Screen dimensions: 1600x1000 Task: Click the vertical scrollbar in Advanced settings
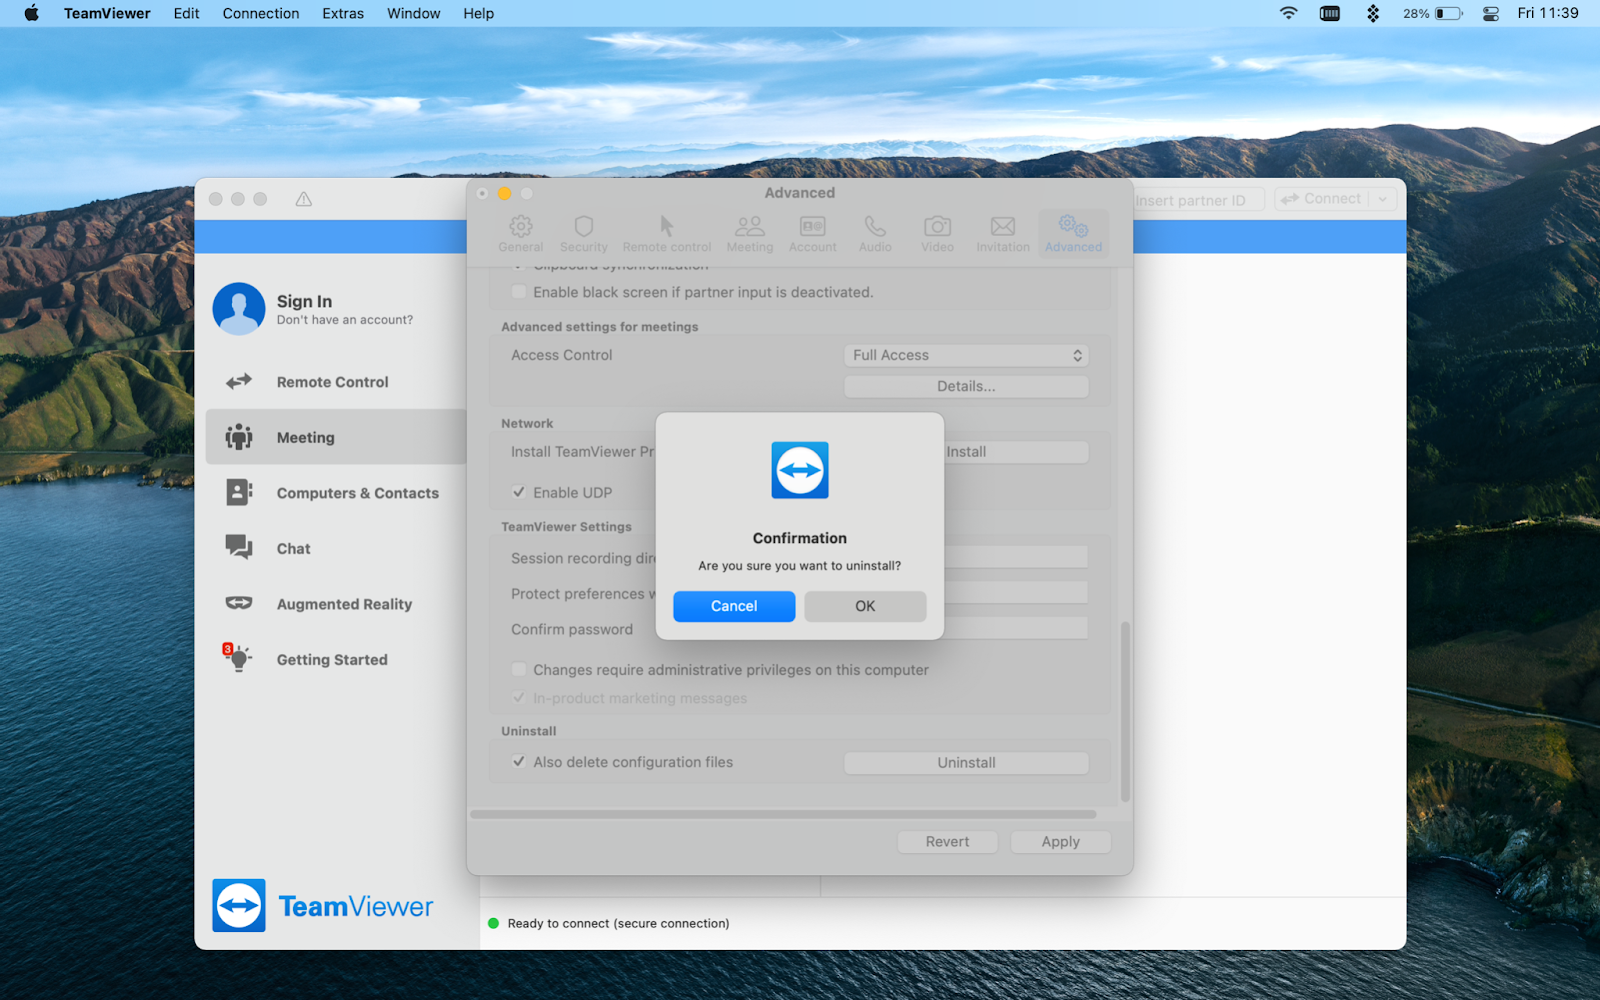[1125, 712]
